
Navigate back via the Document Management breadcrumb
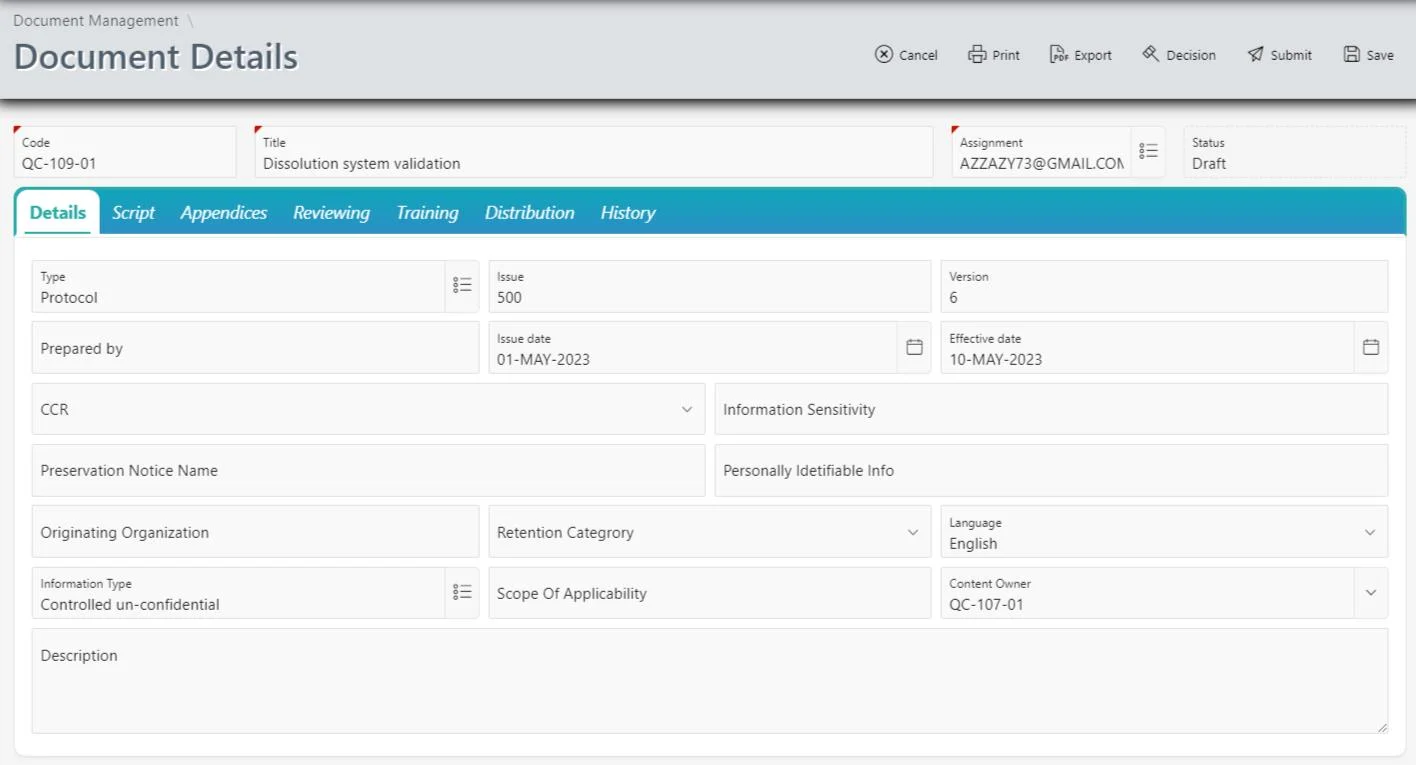click(x=95, y=20)
